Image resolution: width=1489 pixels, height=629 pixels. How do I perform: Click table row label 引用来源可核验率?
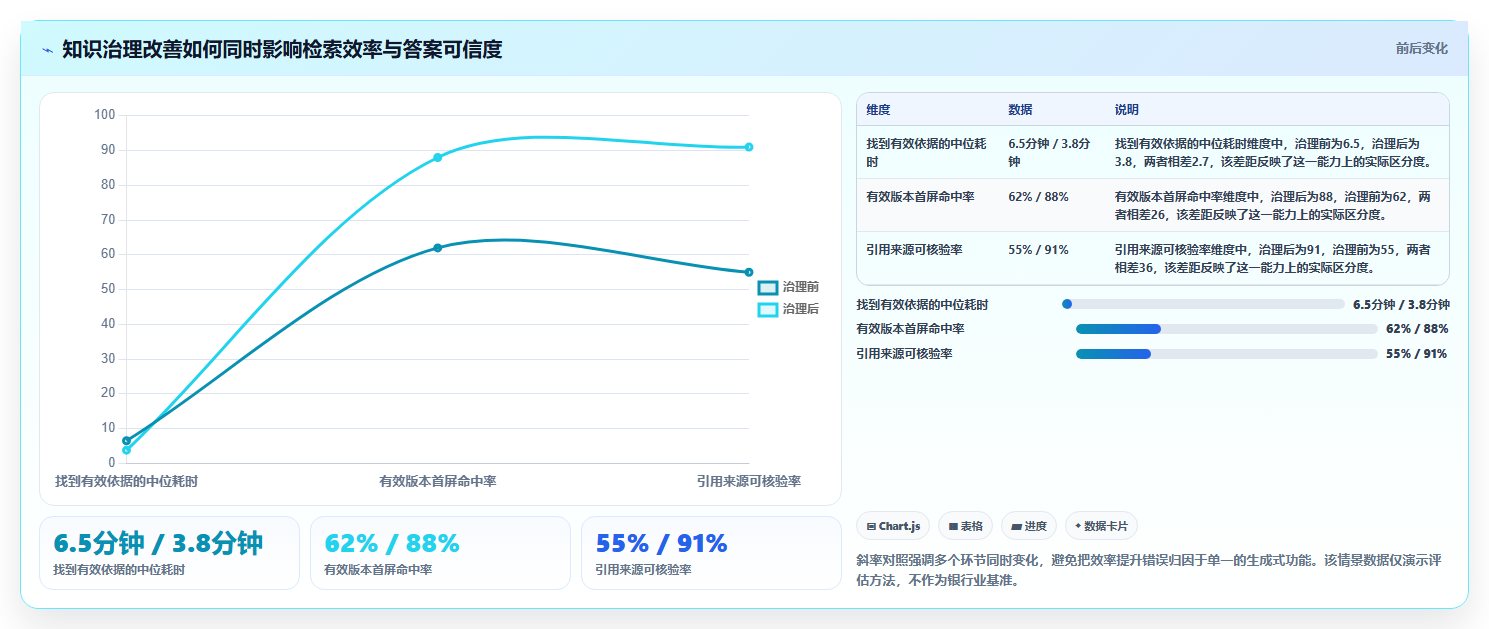[x=914, y=250]
